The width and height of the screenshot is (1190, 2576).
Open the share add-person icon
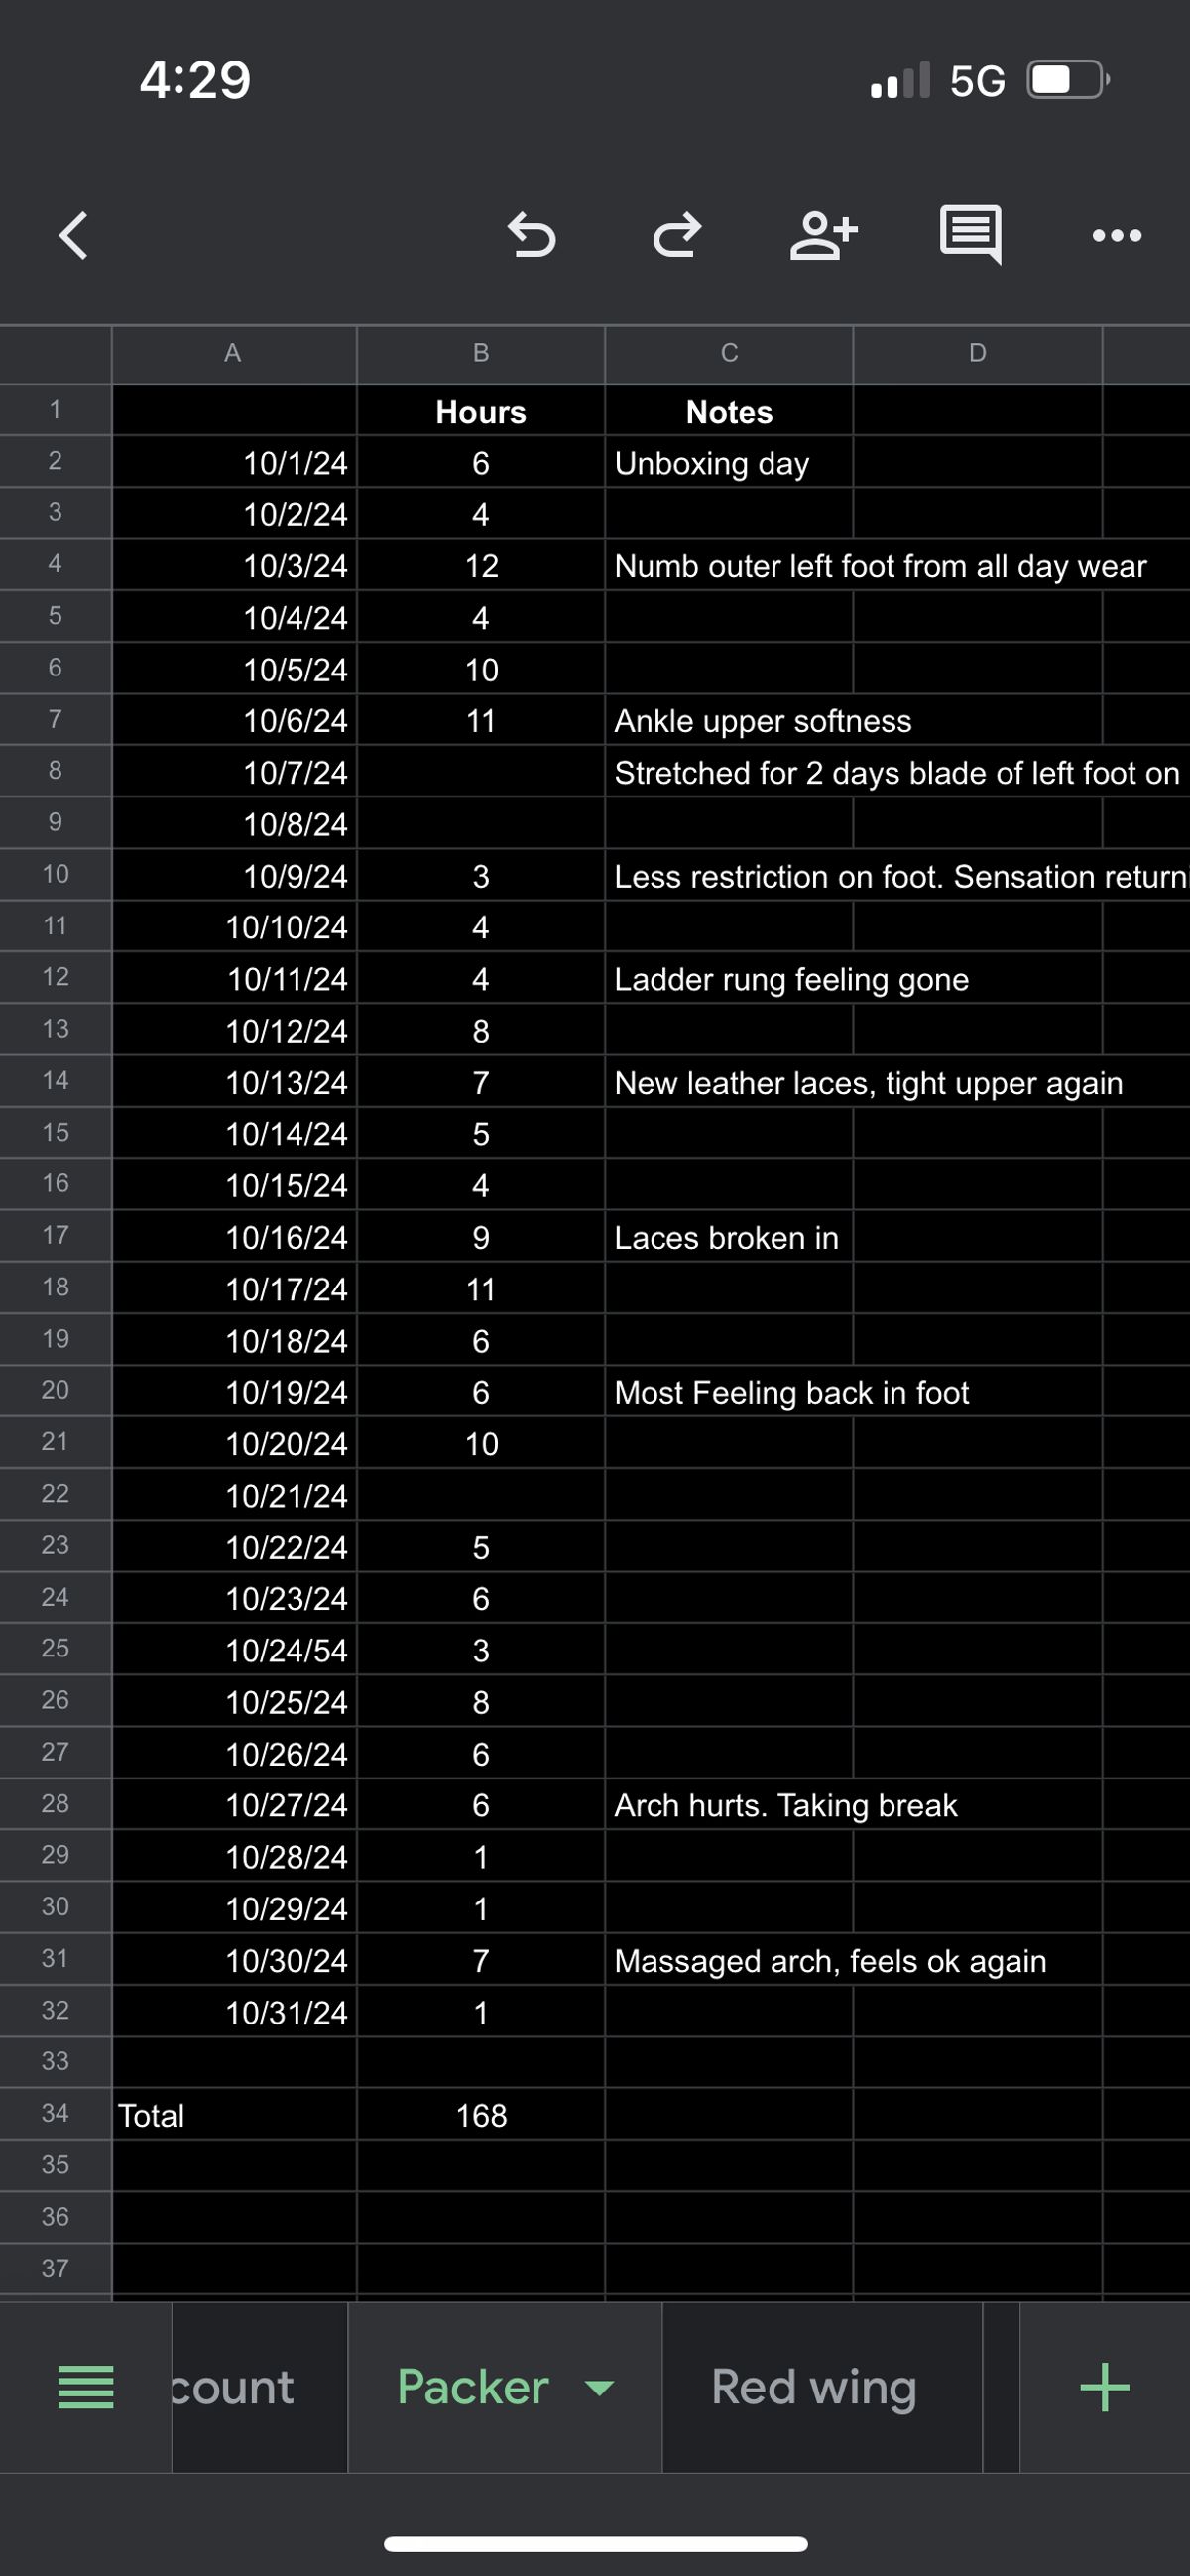click(824, 235)
